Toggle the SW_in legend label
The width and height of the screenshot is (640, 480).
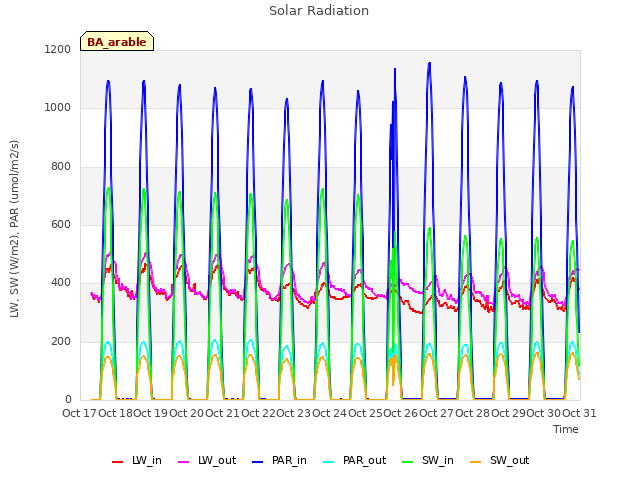[x=438, y=460]
